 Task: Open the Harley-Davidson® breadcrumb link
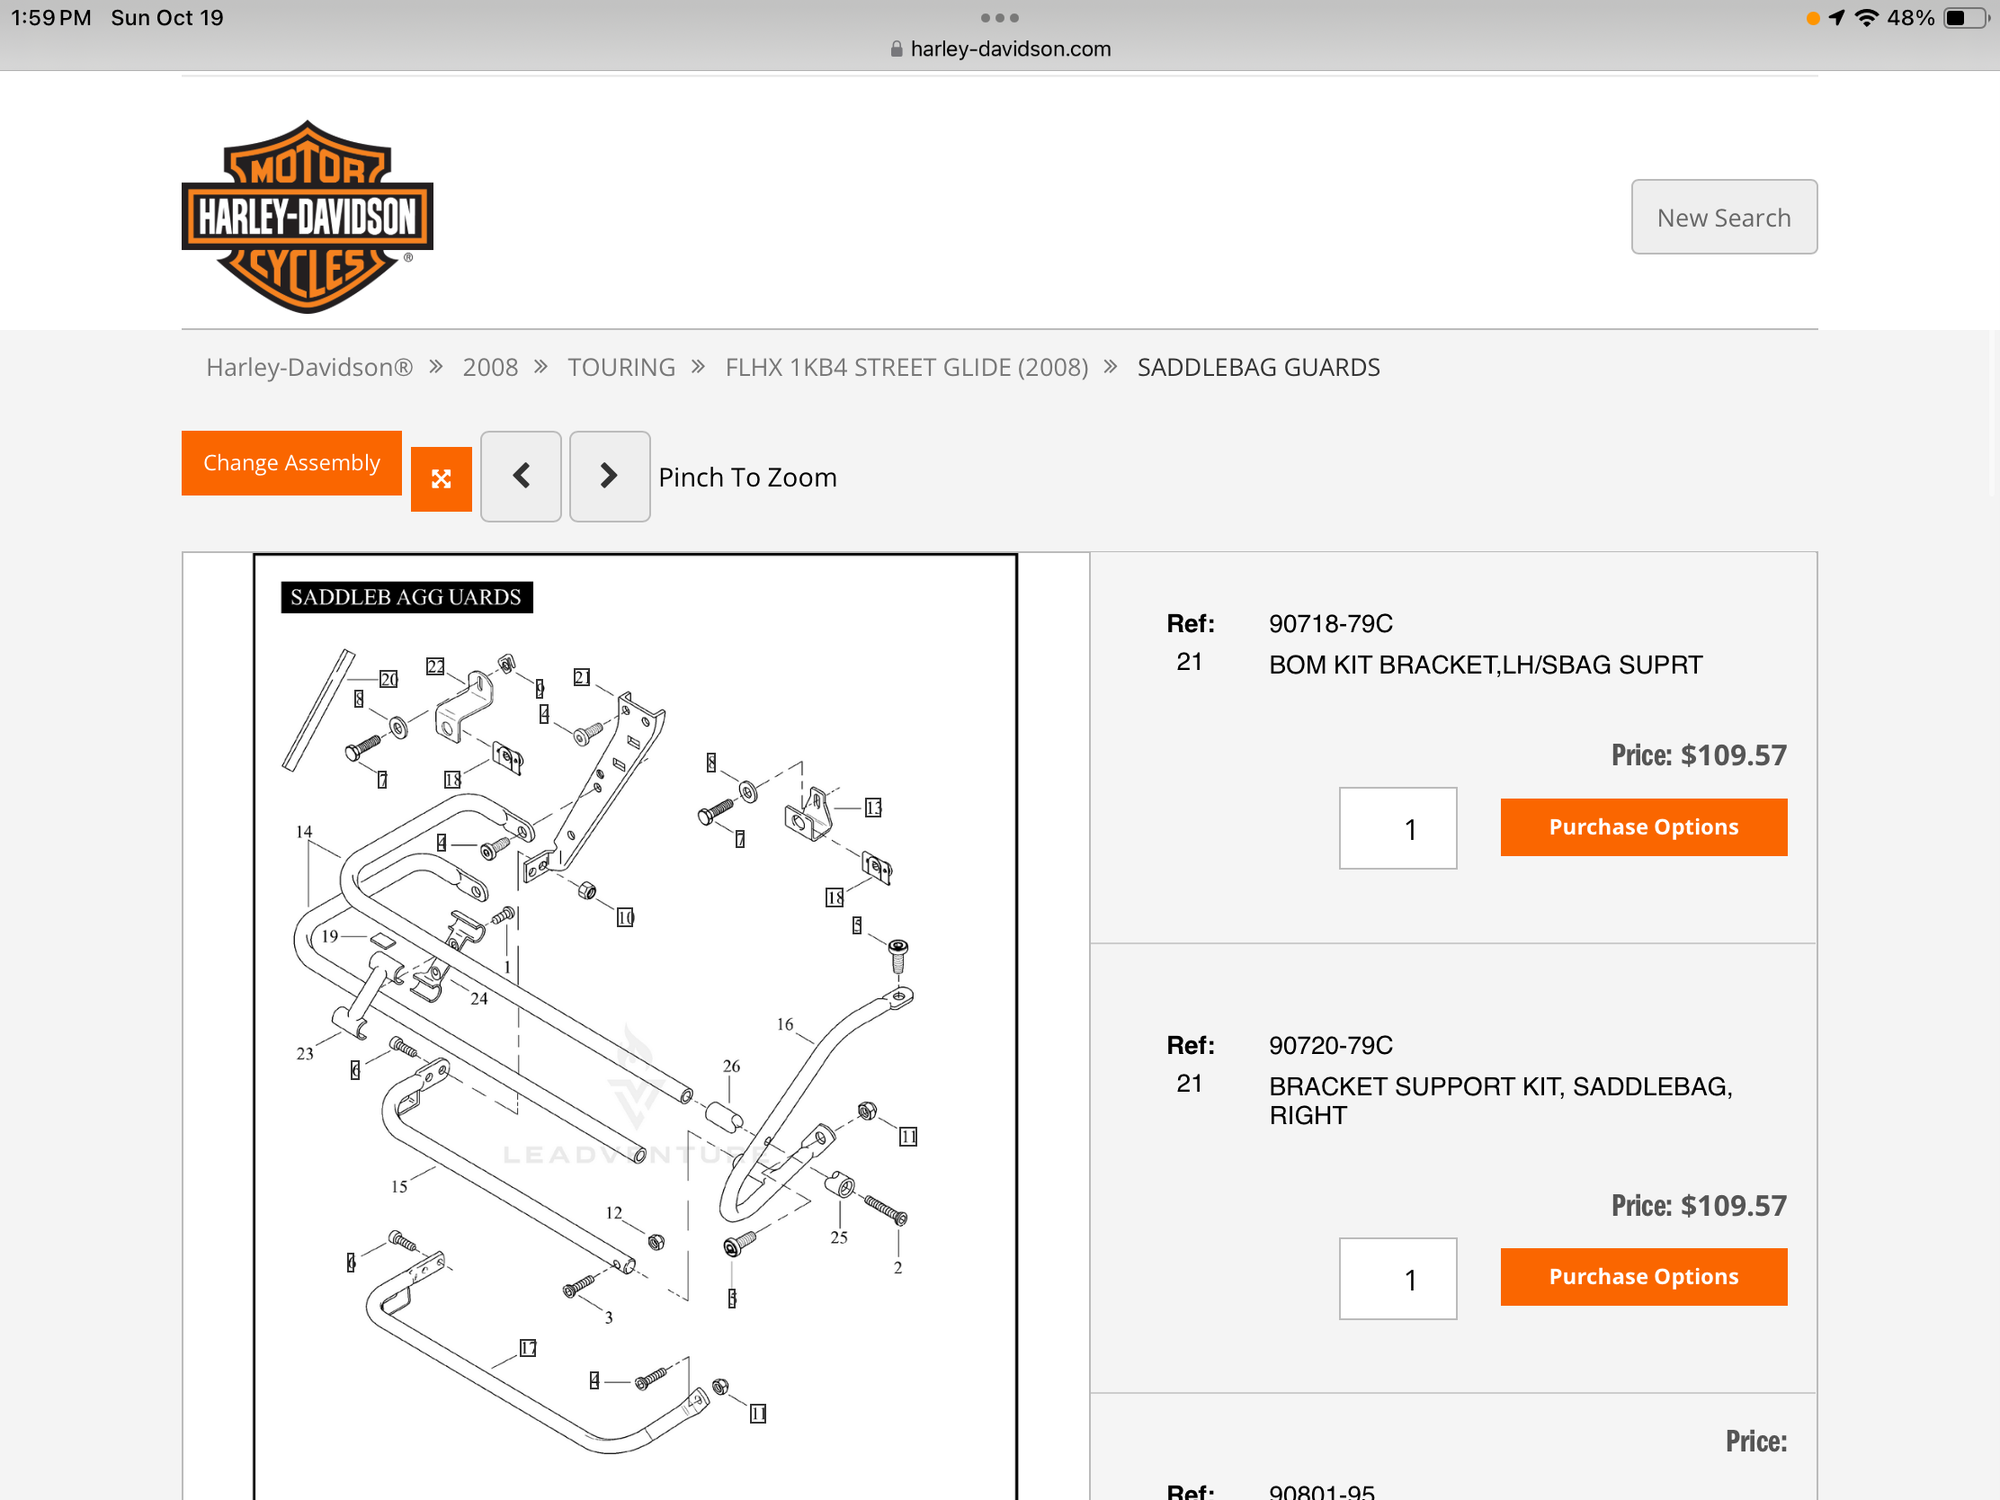click(x=309, y=367)
